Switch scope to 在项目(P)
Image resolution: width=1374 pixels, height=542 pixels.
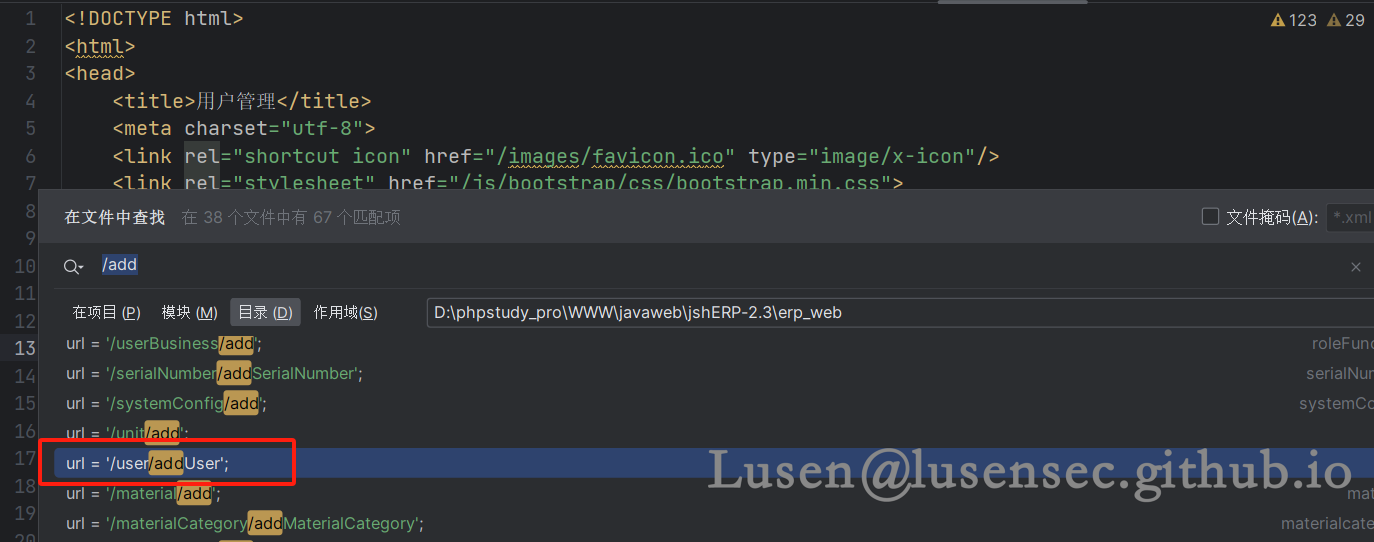(x=106, y=312)
